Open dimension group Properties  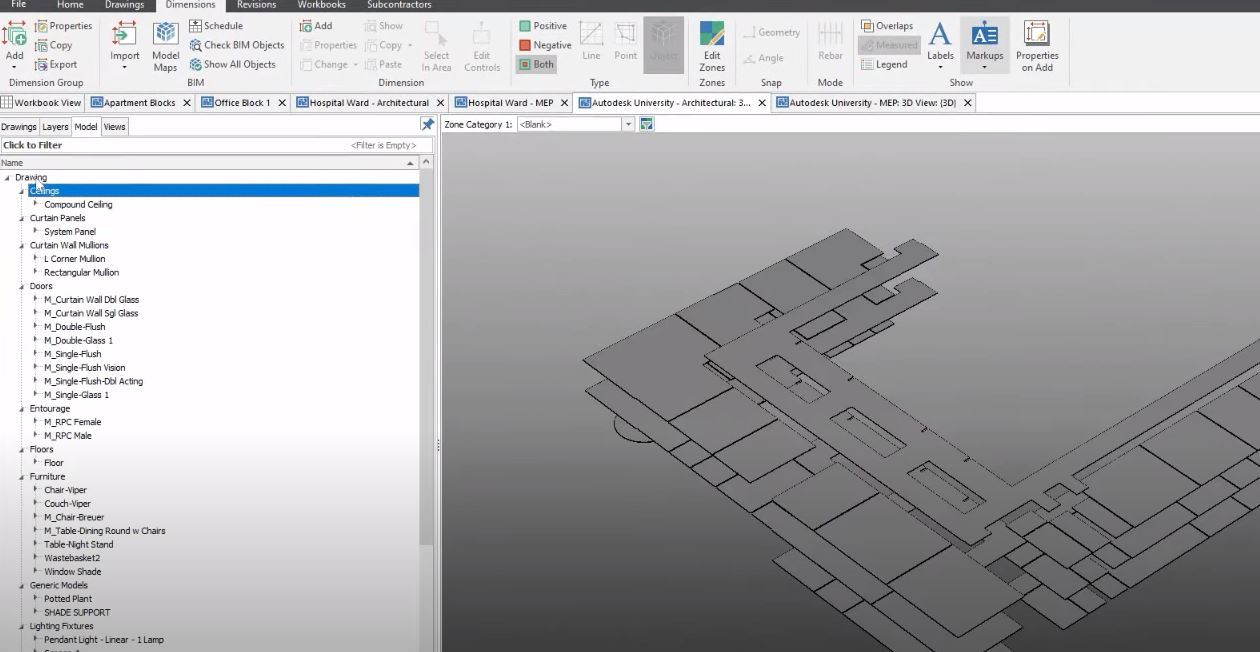[63, 26]
